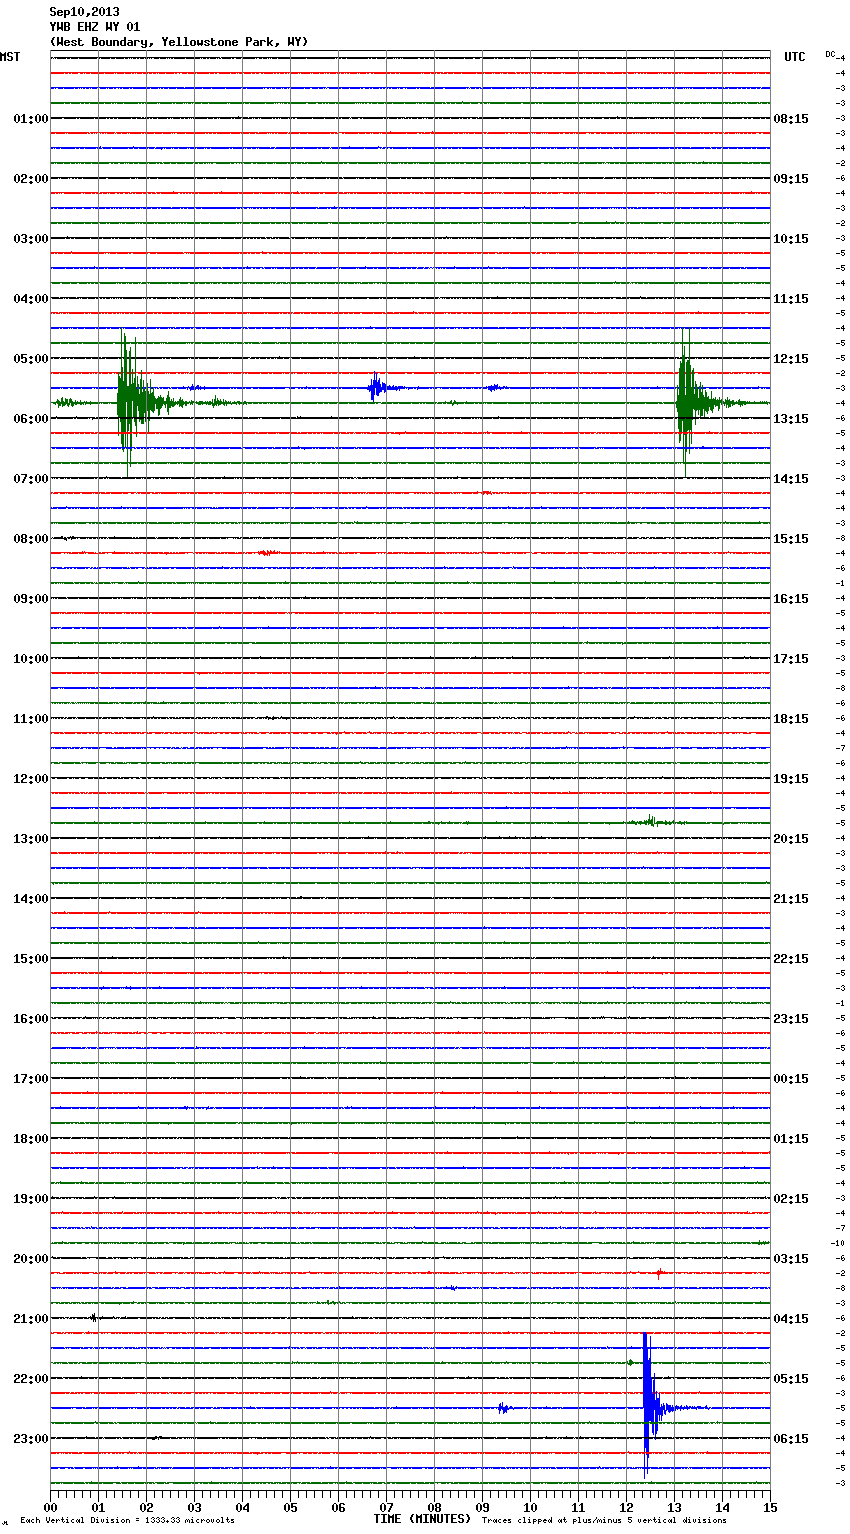The height and width of the screenshot is (1534, 850).
Task: Click "(West Boundary, Yellowstone Park, WY)" subtitle
Action: pyautogui.click(x=179, y=42)
